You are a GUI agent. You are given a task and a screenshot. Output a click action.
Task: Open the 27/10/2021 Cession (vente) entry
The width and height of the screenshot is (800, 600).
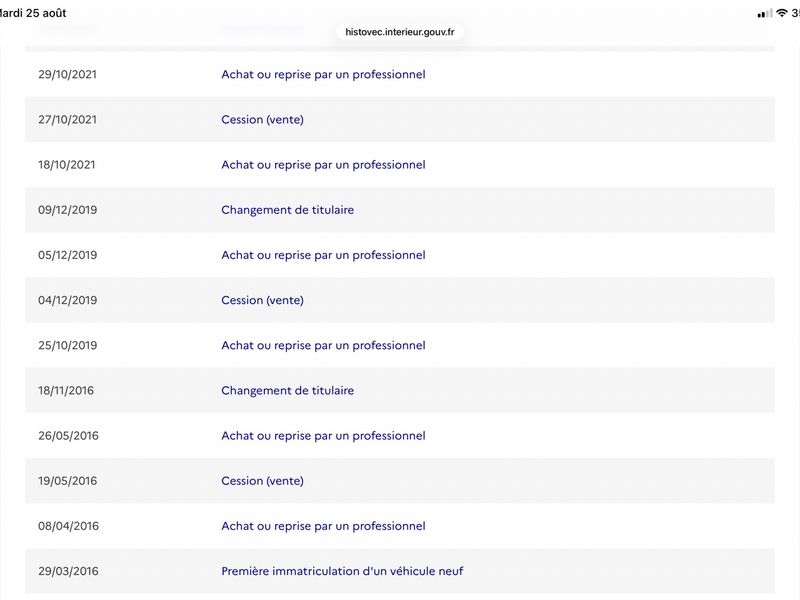[262, 119]
